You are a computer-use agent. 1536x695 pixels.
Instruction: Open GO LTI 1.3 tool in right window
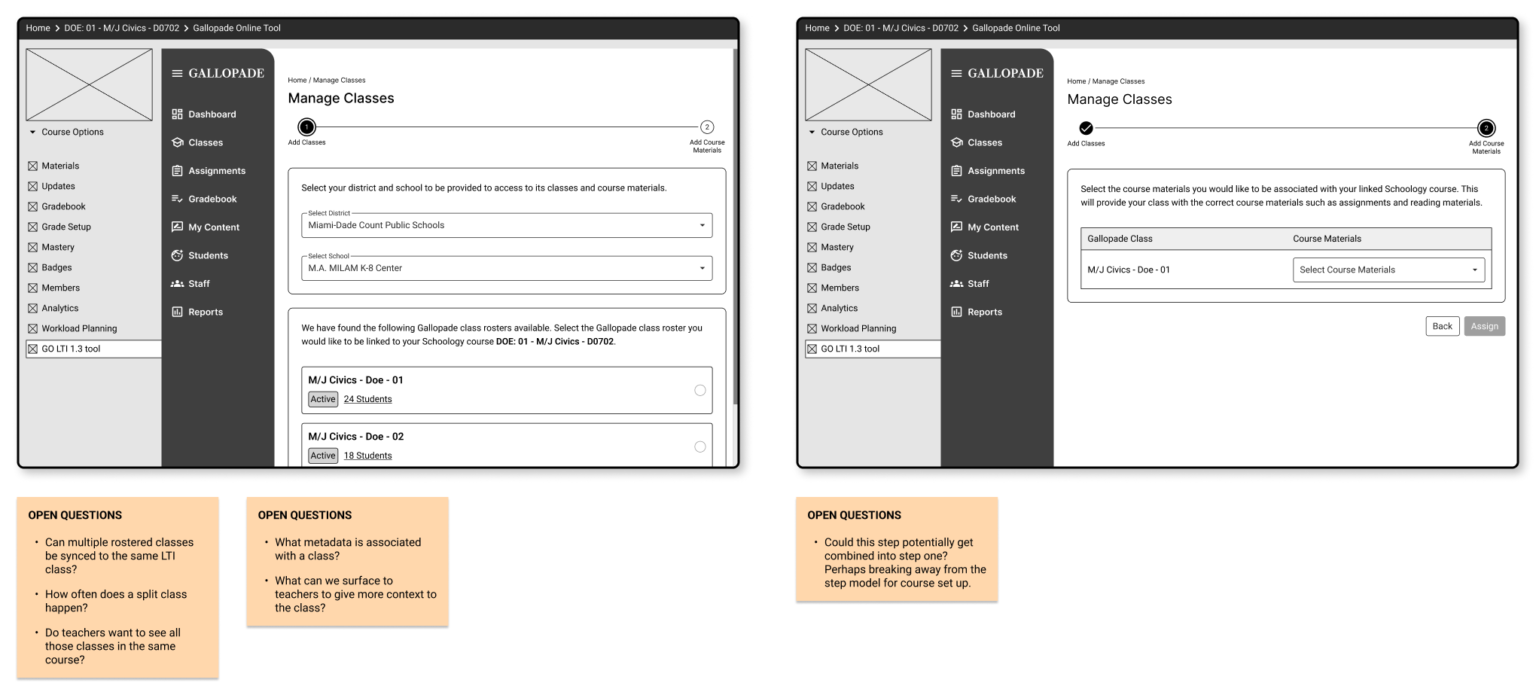(872, 349)
